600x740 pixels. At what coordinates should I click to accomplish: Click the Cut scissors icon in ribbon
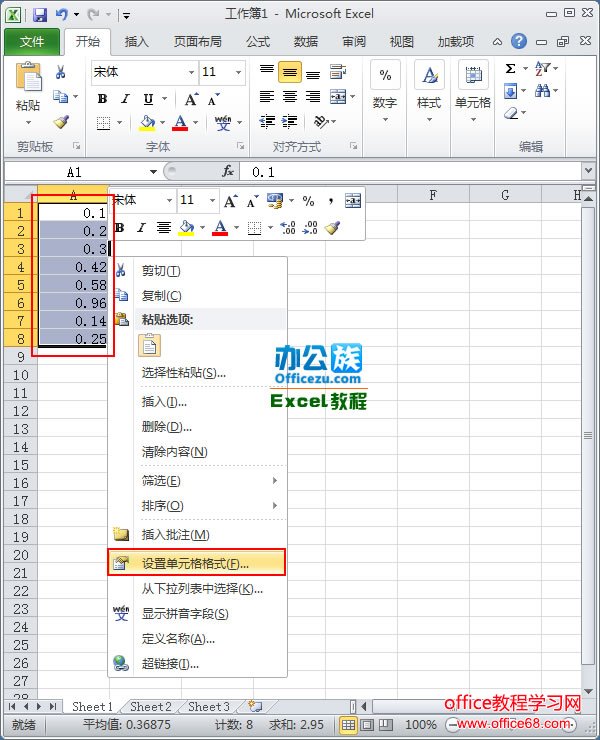[x=60, y=72]
